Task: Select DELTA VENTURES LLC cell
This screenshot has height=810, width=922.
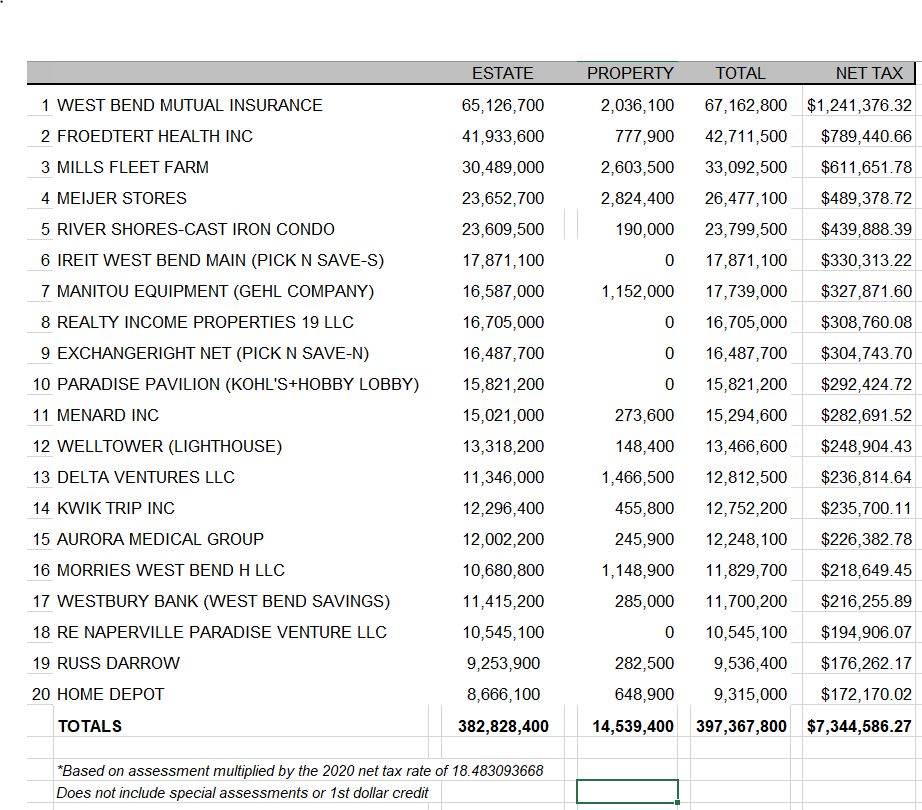Action: coord(145,477)
